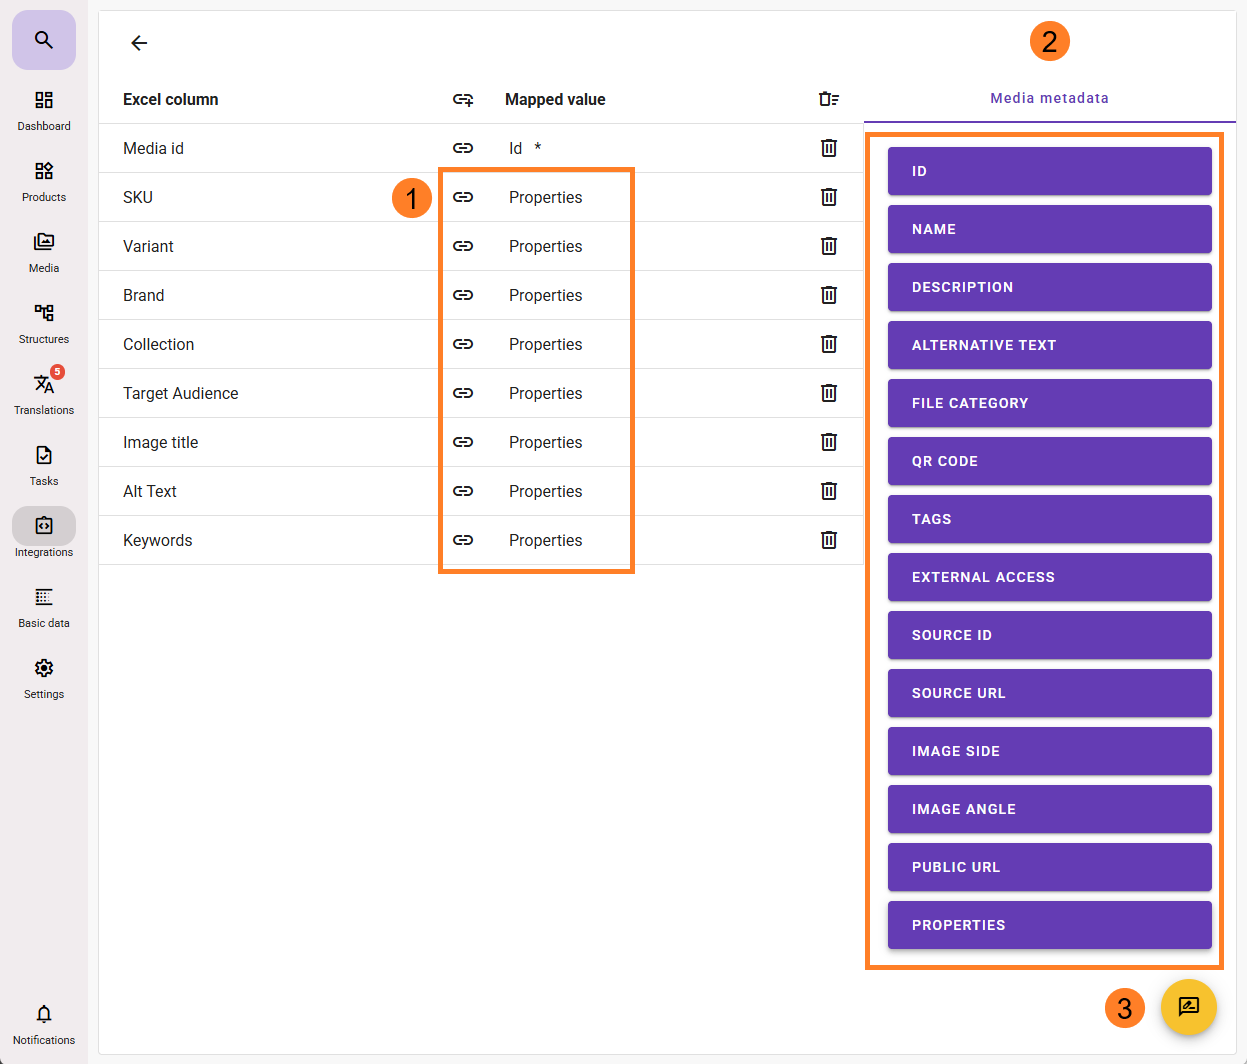The image size is (1247, 1064).
Task: Select Properties mapped value for Collection
Action: (x=545, y=344)
